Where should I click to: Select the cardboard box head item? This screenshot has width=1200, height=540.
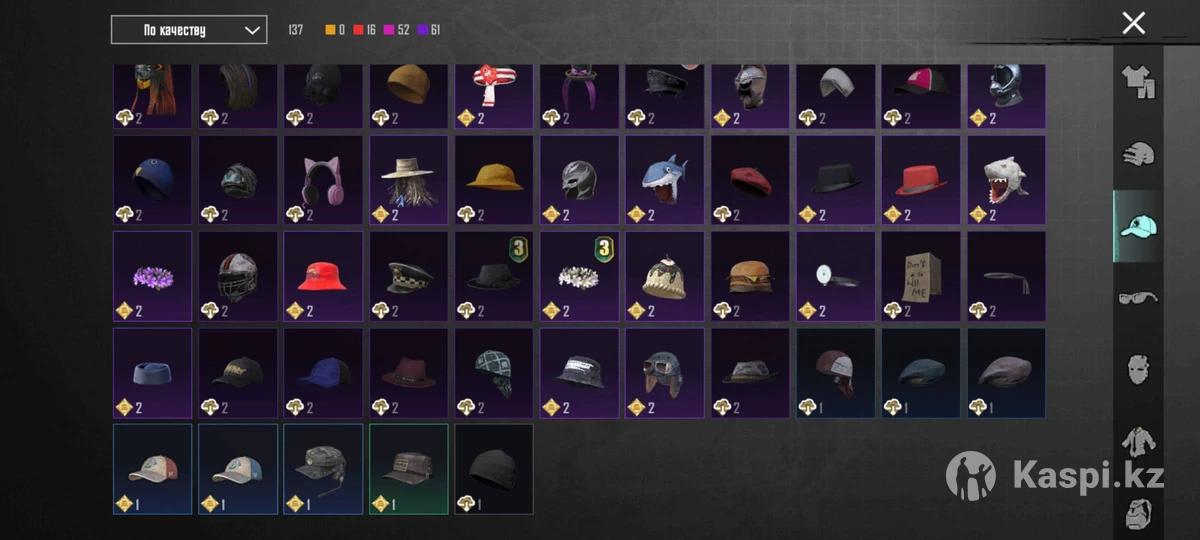pos(921,276)
